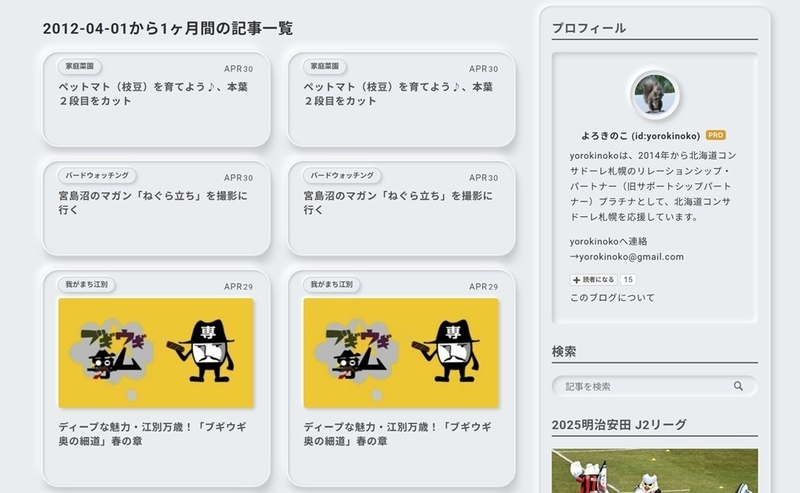Viewport: 800px width, 493px height.
Task: Open the squirrel profile avatar
Action: pyautogui.click(x=655, y=95)
